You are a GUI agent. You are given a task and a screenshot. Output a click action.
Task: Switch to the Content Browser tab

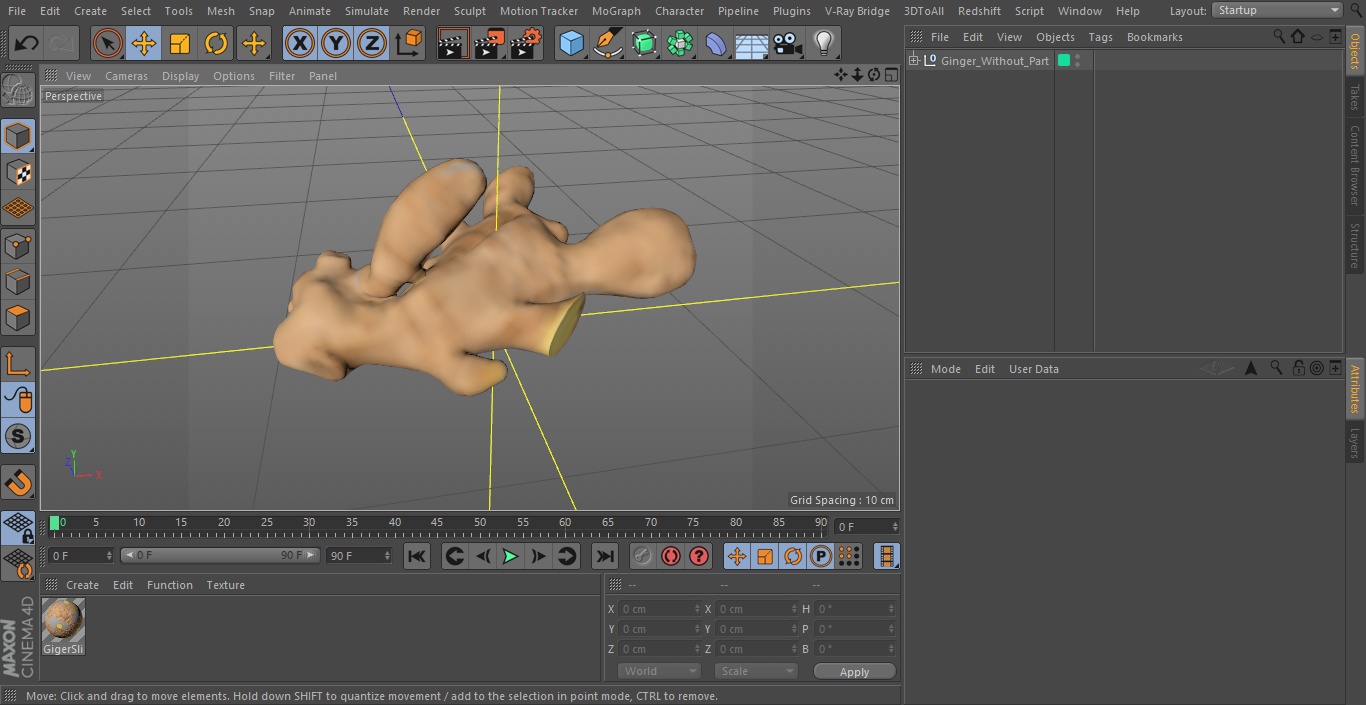[x=1355, y=165]
